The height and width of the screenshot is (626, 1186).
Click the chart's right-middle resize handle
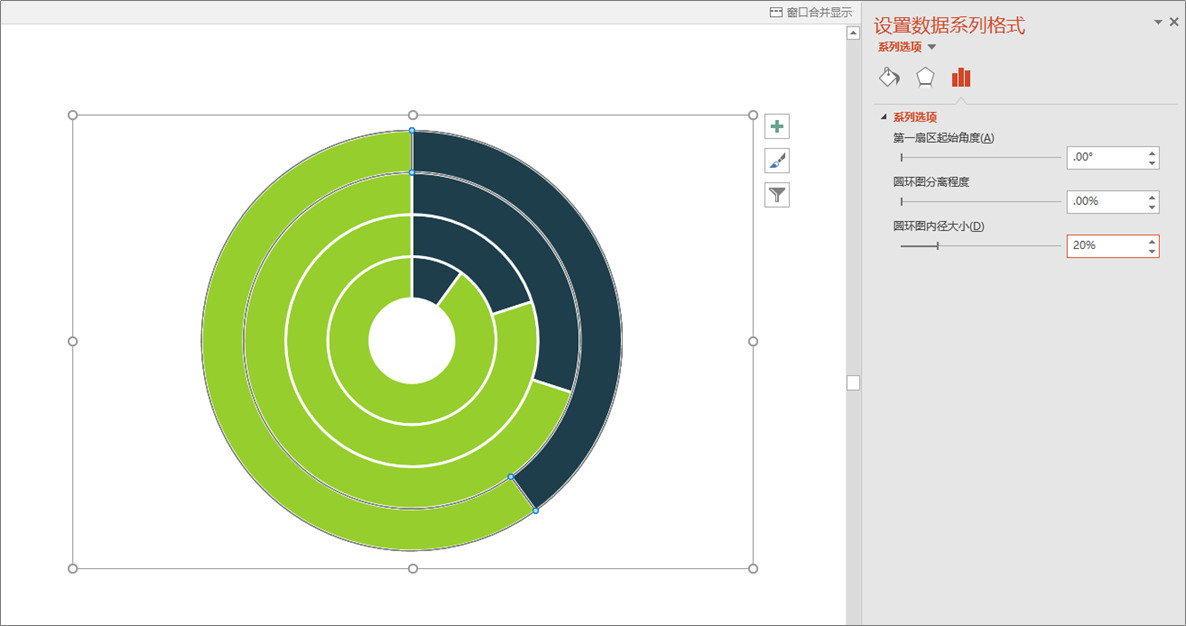(x=753, y=342)
